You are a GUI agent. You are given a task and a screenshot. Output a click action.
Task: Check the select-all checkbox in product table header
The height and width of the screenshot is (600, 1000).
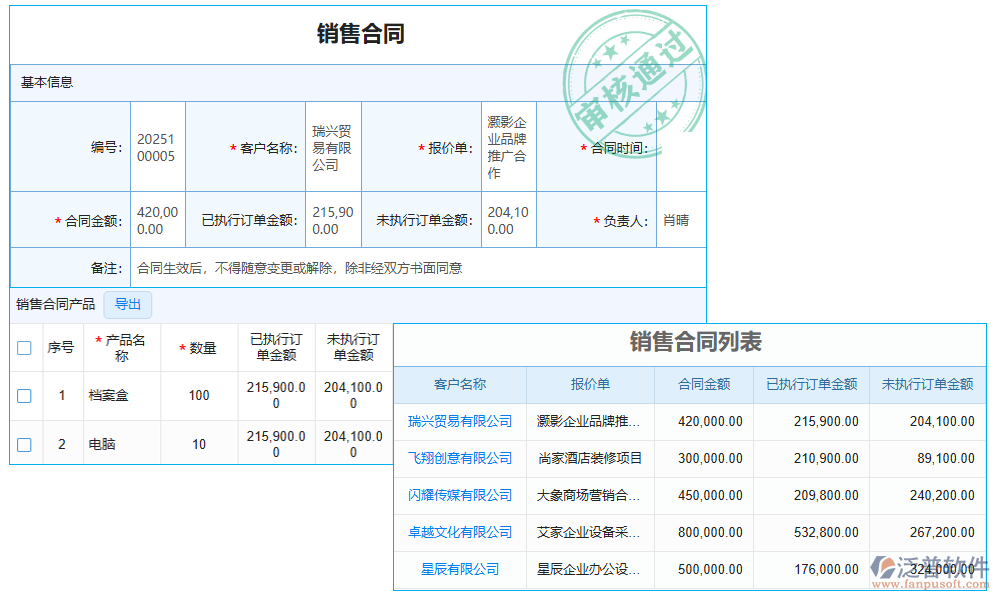[24, 348]
